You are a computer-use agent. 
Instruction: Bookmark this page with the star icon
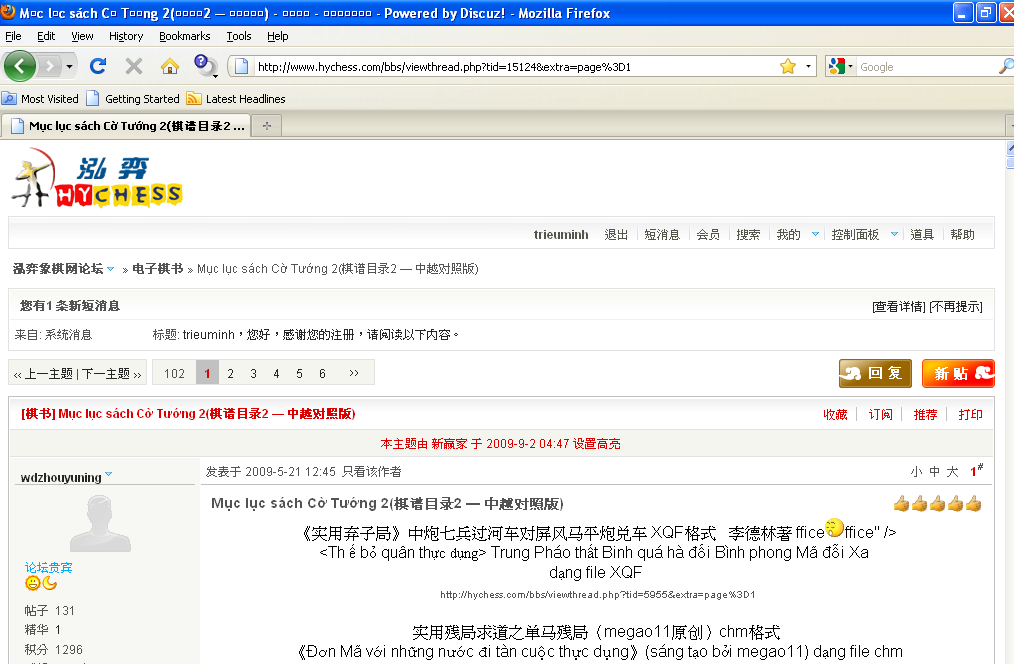(788, 66)
